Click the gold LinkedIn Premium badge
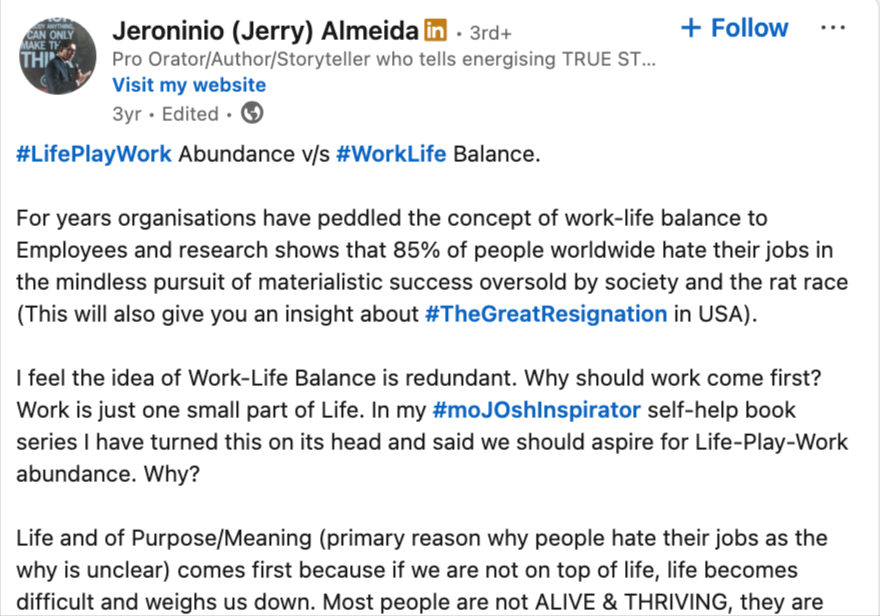 point(436,30)
